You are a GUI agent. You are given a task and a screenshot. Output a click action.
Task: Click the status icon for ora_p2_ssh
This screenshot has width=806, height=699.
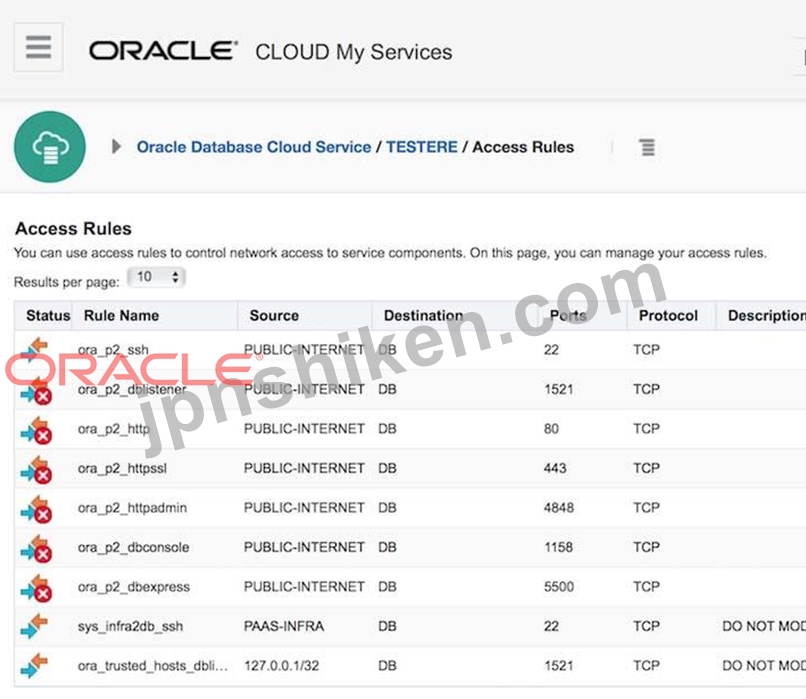(x=34, y=350)
